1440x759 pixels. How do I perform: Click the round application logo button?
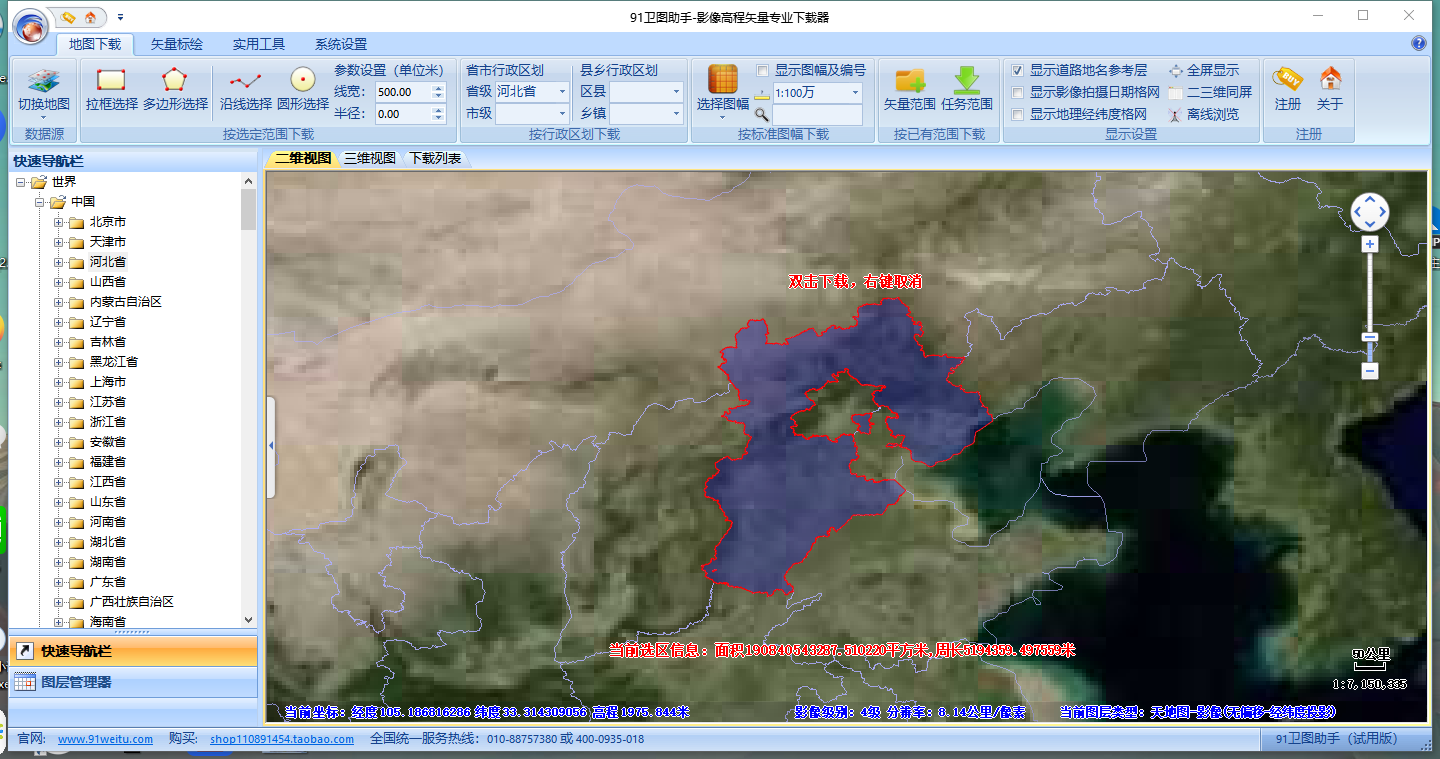pos(31,24)
